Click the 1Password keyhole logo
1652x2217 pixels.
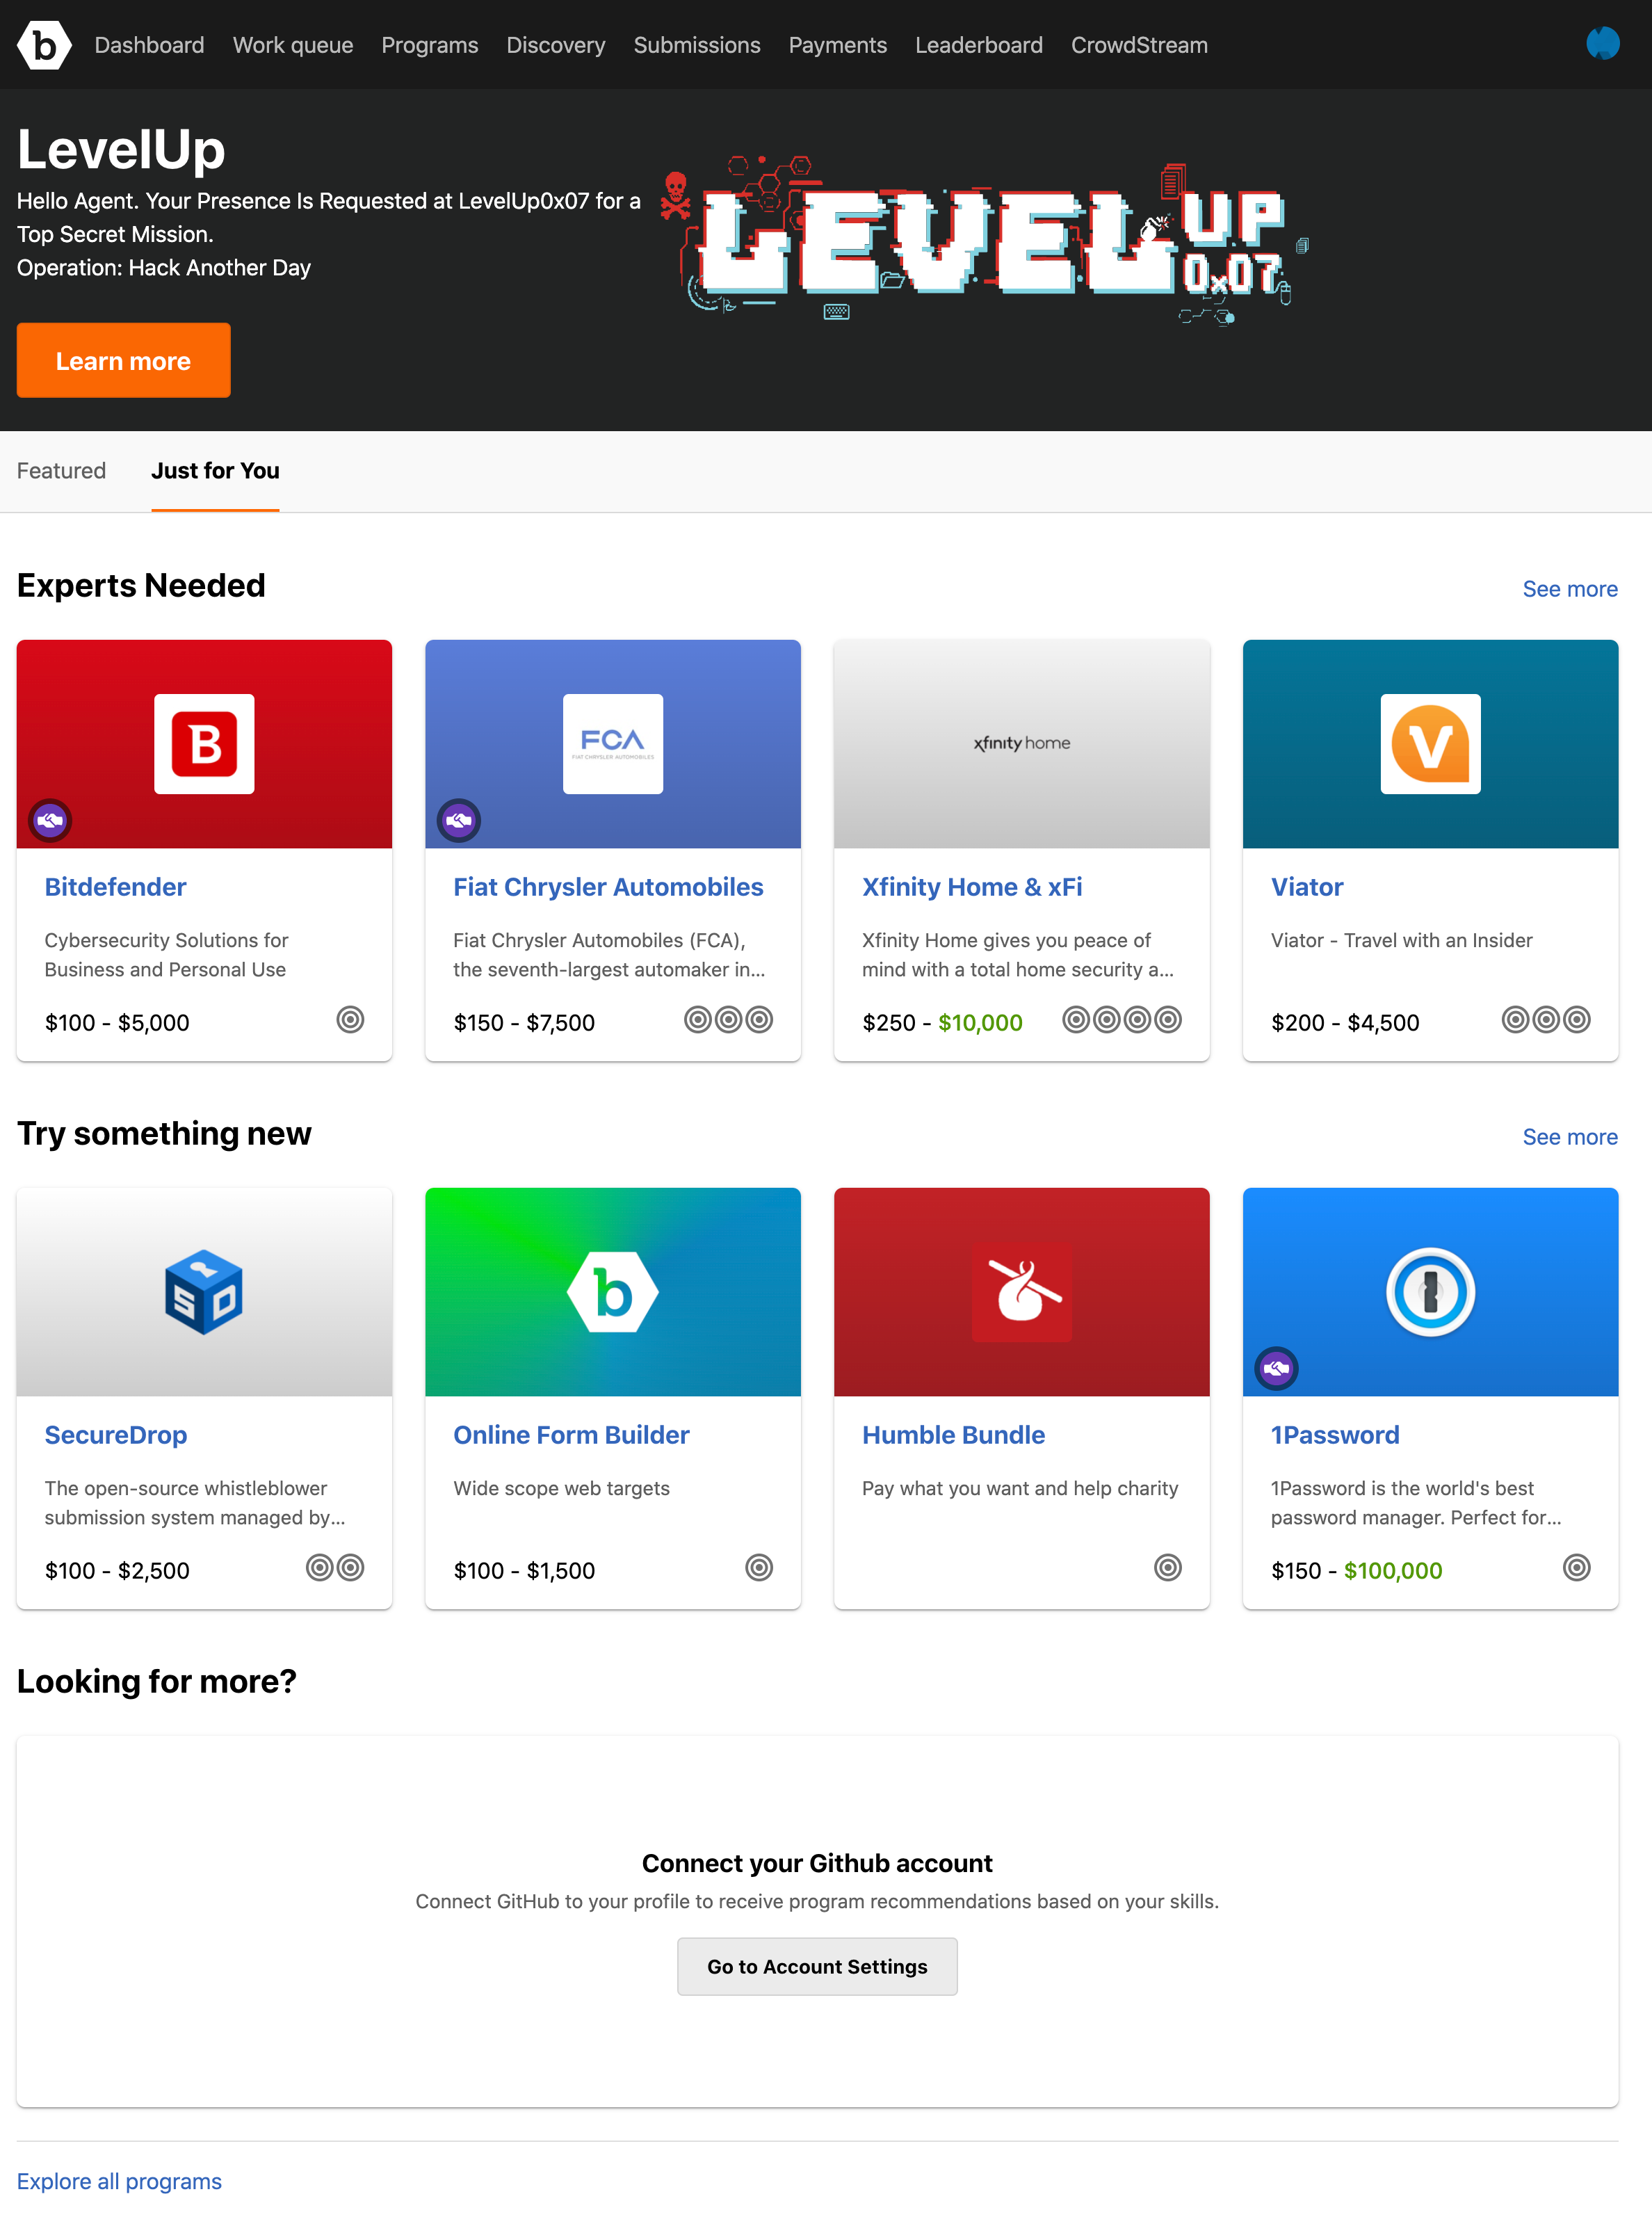click(x=1430, y=1292)
